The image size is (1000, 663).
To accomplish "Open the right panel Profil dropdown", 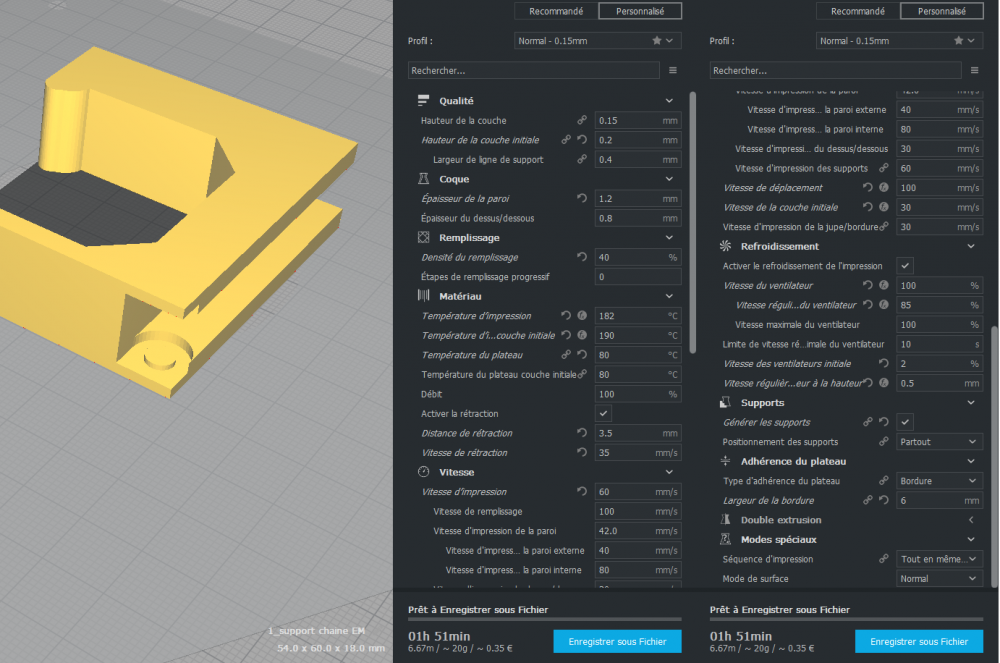I will click(899, 41).
